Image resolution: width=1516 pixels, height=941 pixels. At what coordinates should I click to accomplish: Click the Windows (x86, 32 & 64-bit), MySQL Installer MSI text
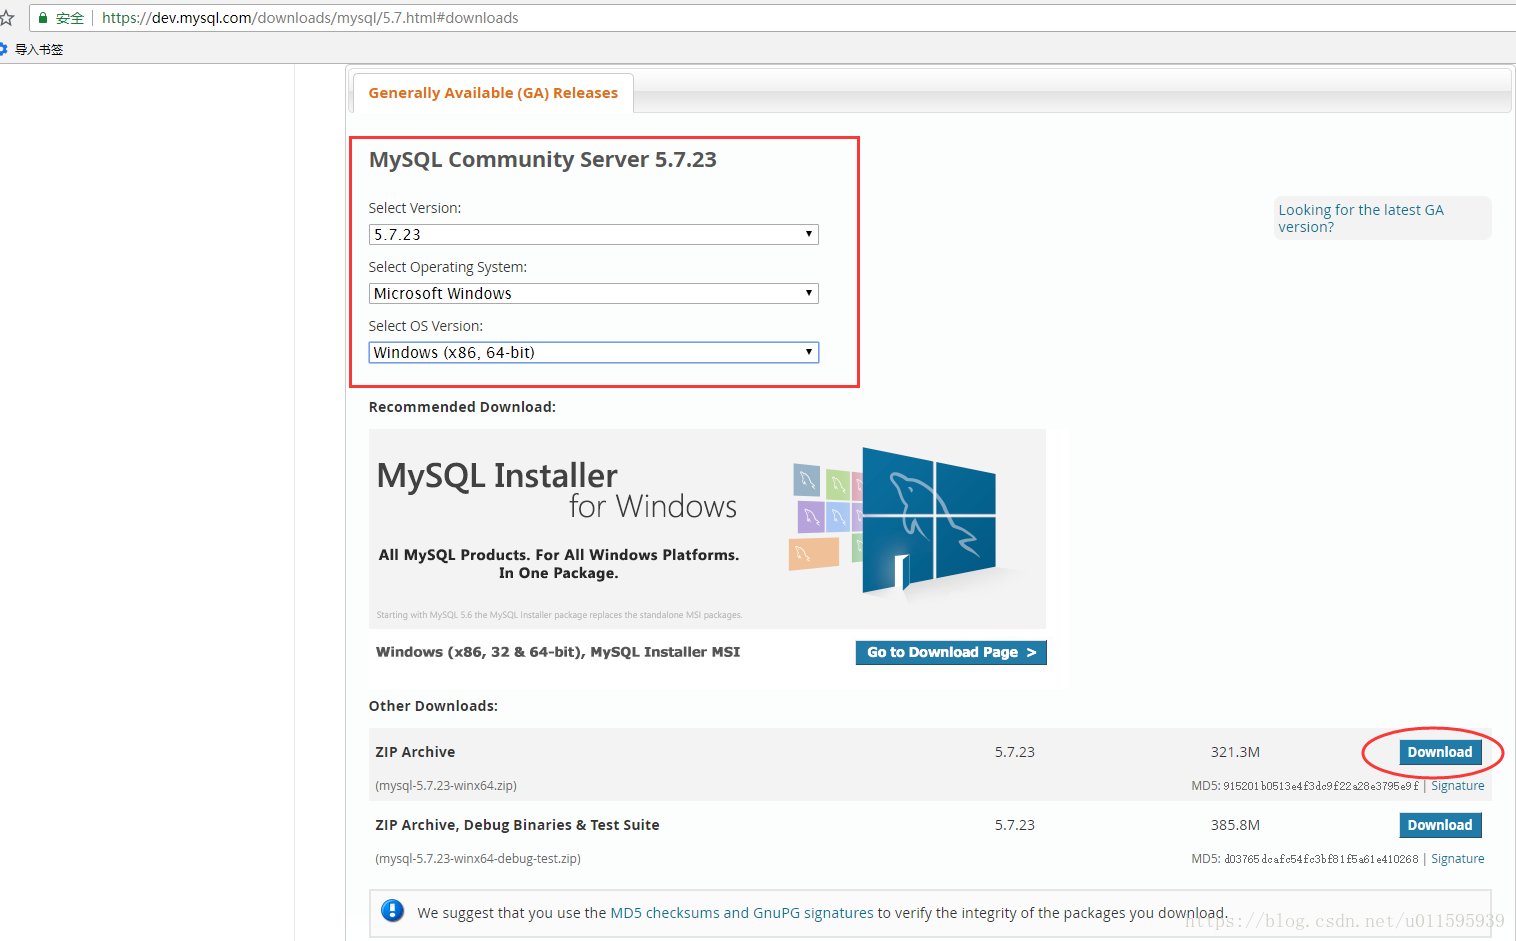[558, 652]
